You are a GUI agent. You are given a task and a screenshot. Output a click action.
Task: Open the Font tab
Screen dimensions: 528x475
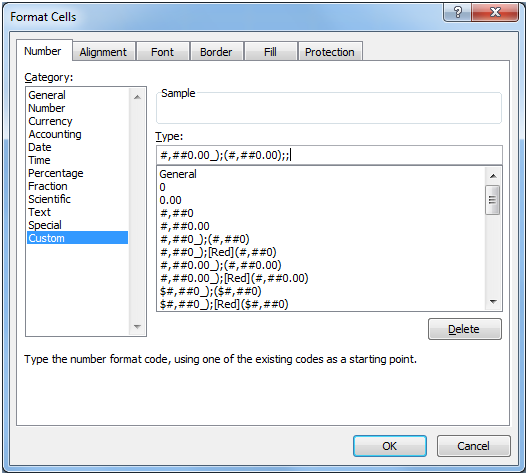click(x=163, y=52)
